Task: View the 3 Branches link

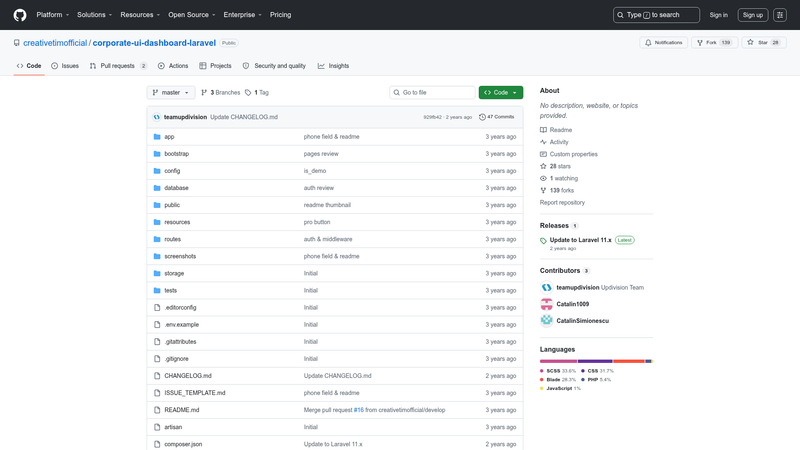Action: 220,92
